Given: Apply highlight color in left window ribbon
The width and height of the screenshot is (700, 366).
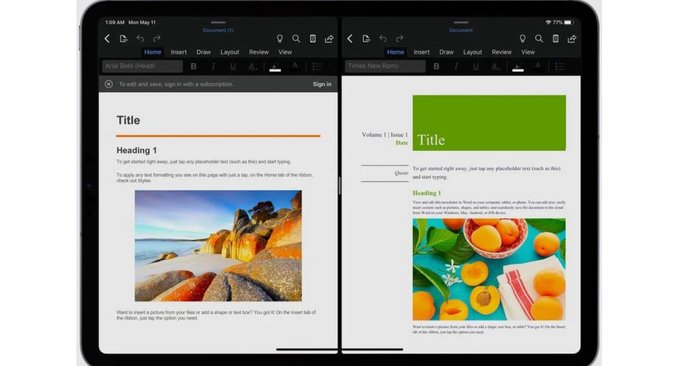Looking at the screenshot, I should coord(275,67).
